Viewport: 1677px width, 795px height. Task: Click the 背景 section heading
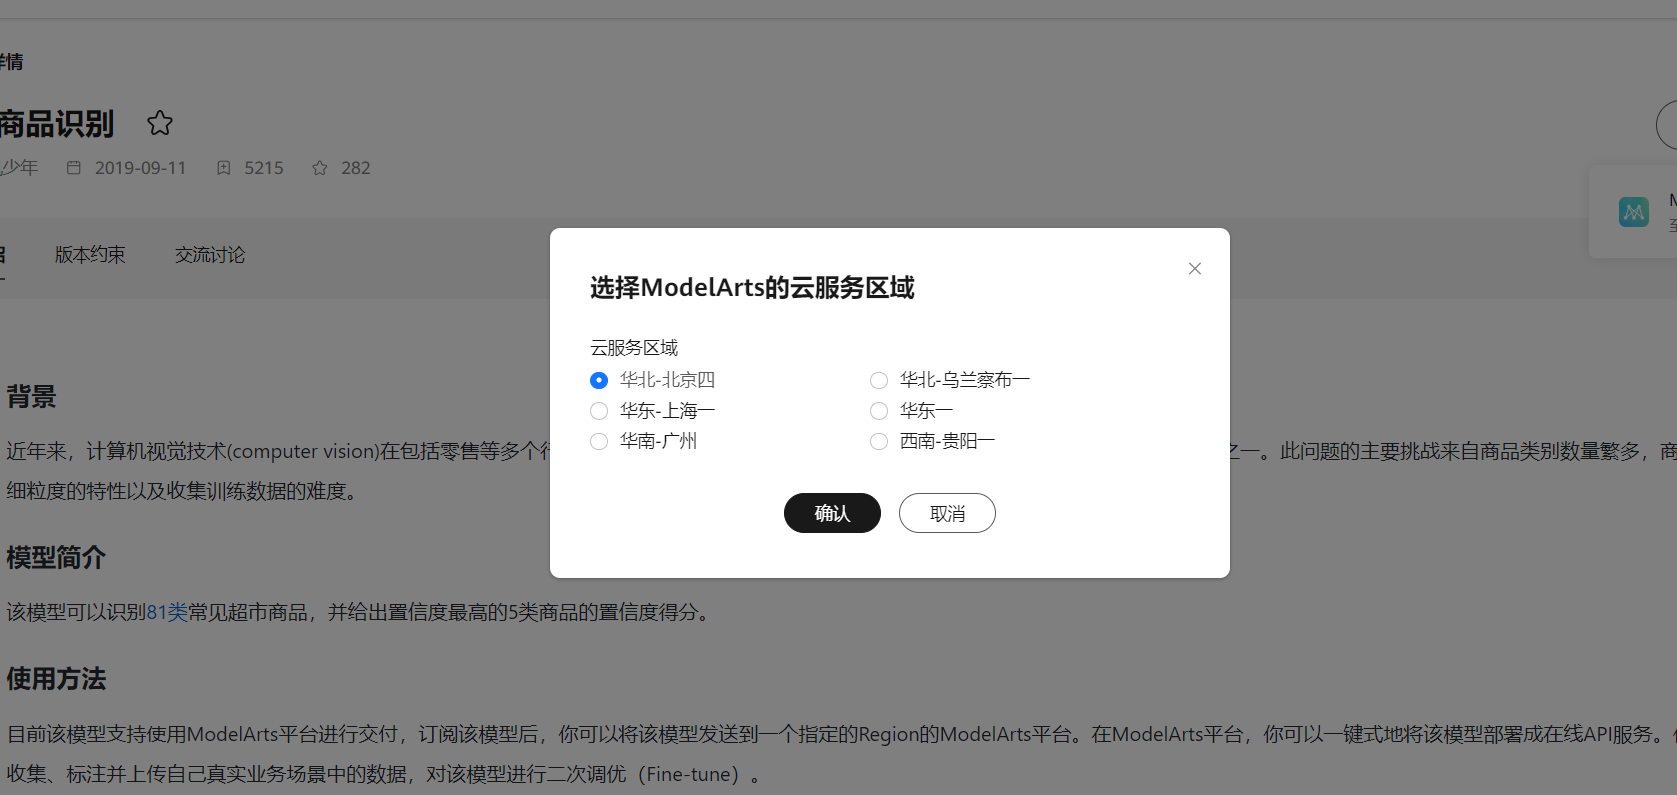pyautogui.click(x=31, y=397)
